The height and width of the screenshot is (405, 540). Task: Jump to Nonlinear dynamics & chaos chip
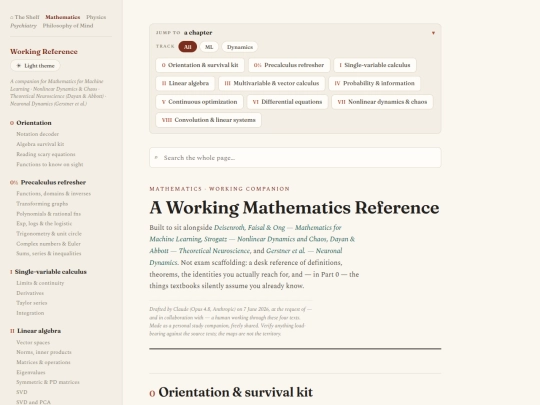coord(382,102)
